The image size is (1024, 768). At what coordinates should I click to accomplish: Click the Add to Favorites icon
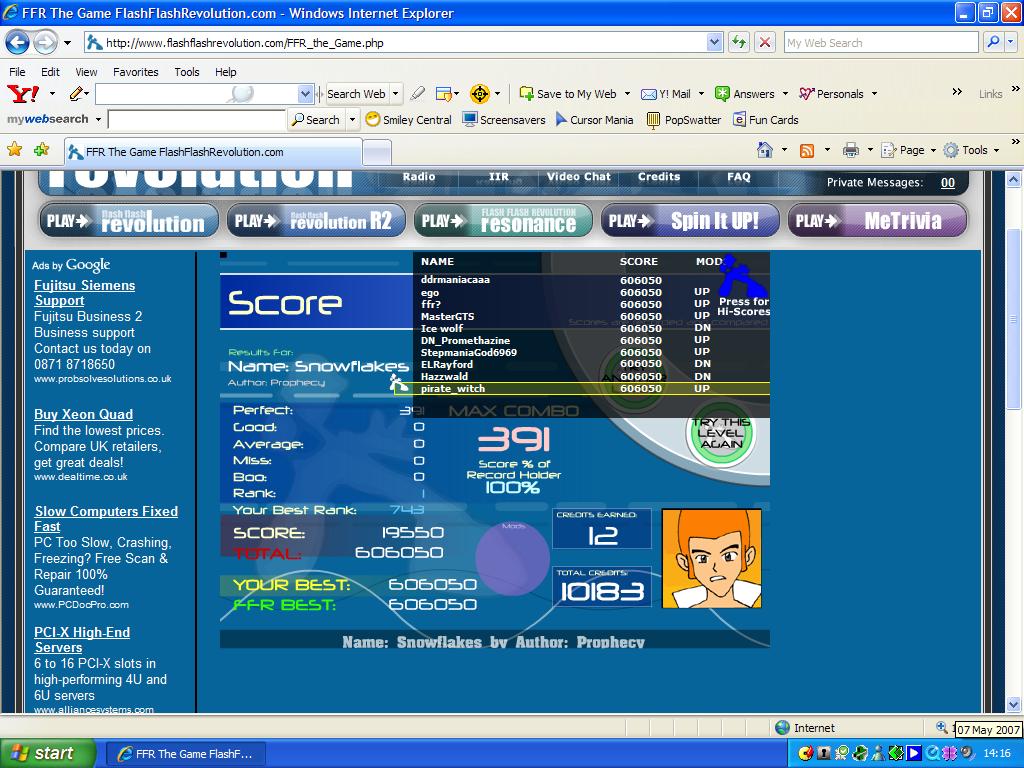[42, 150]
